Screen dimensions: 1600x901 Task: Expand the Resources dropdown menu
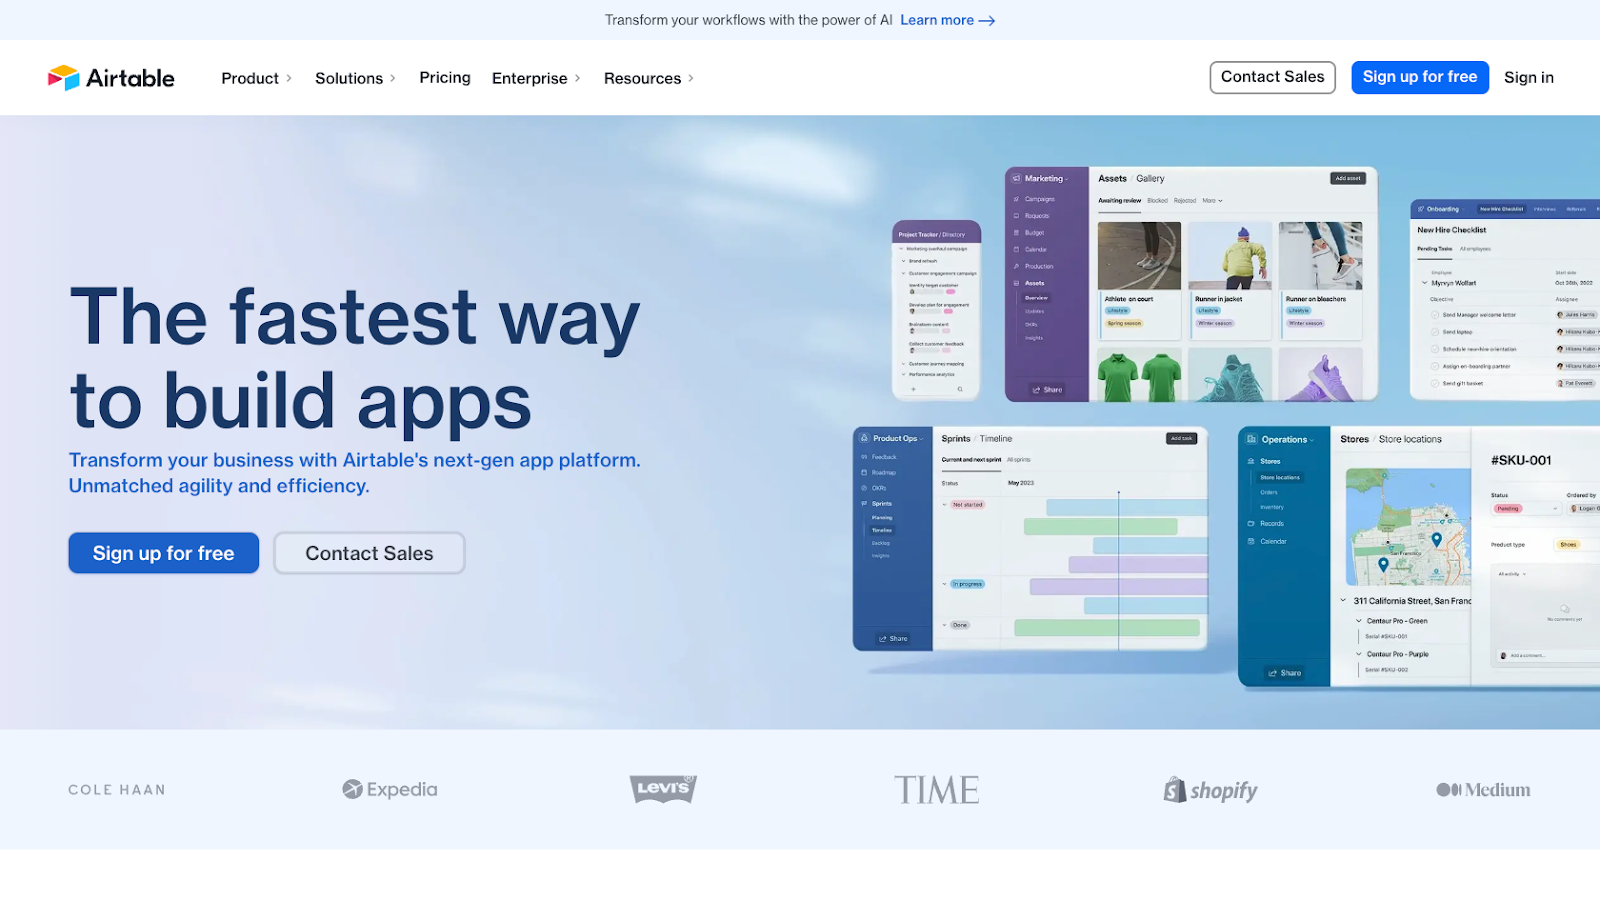648,78
